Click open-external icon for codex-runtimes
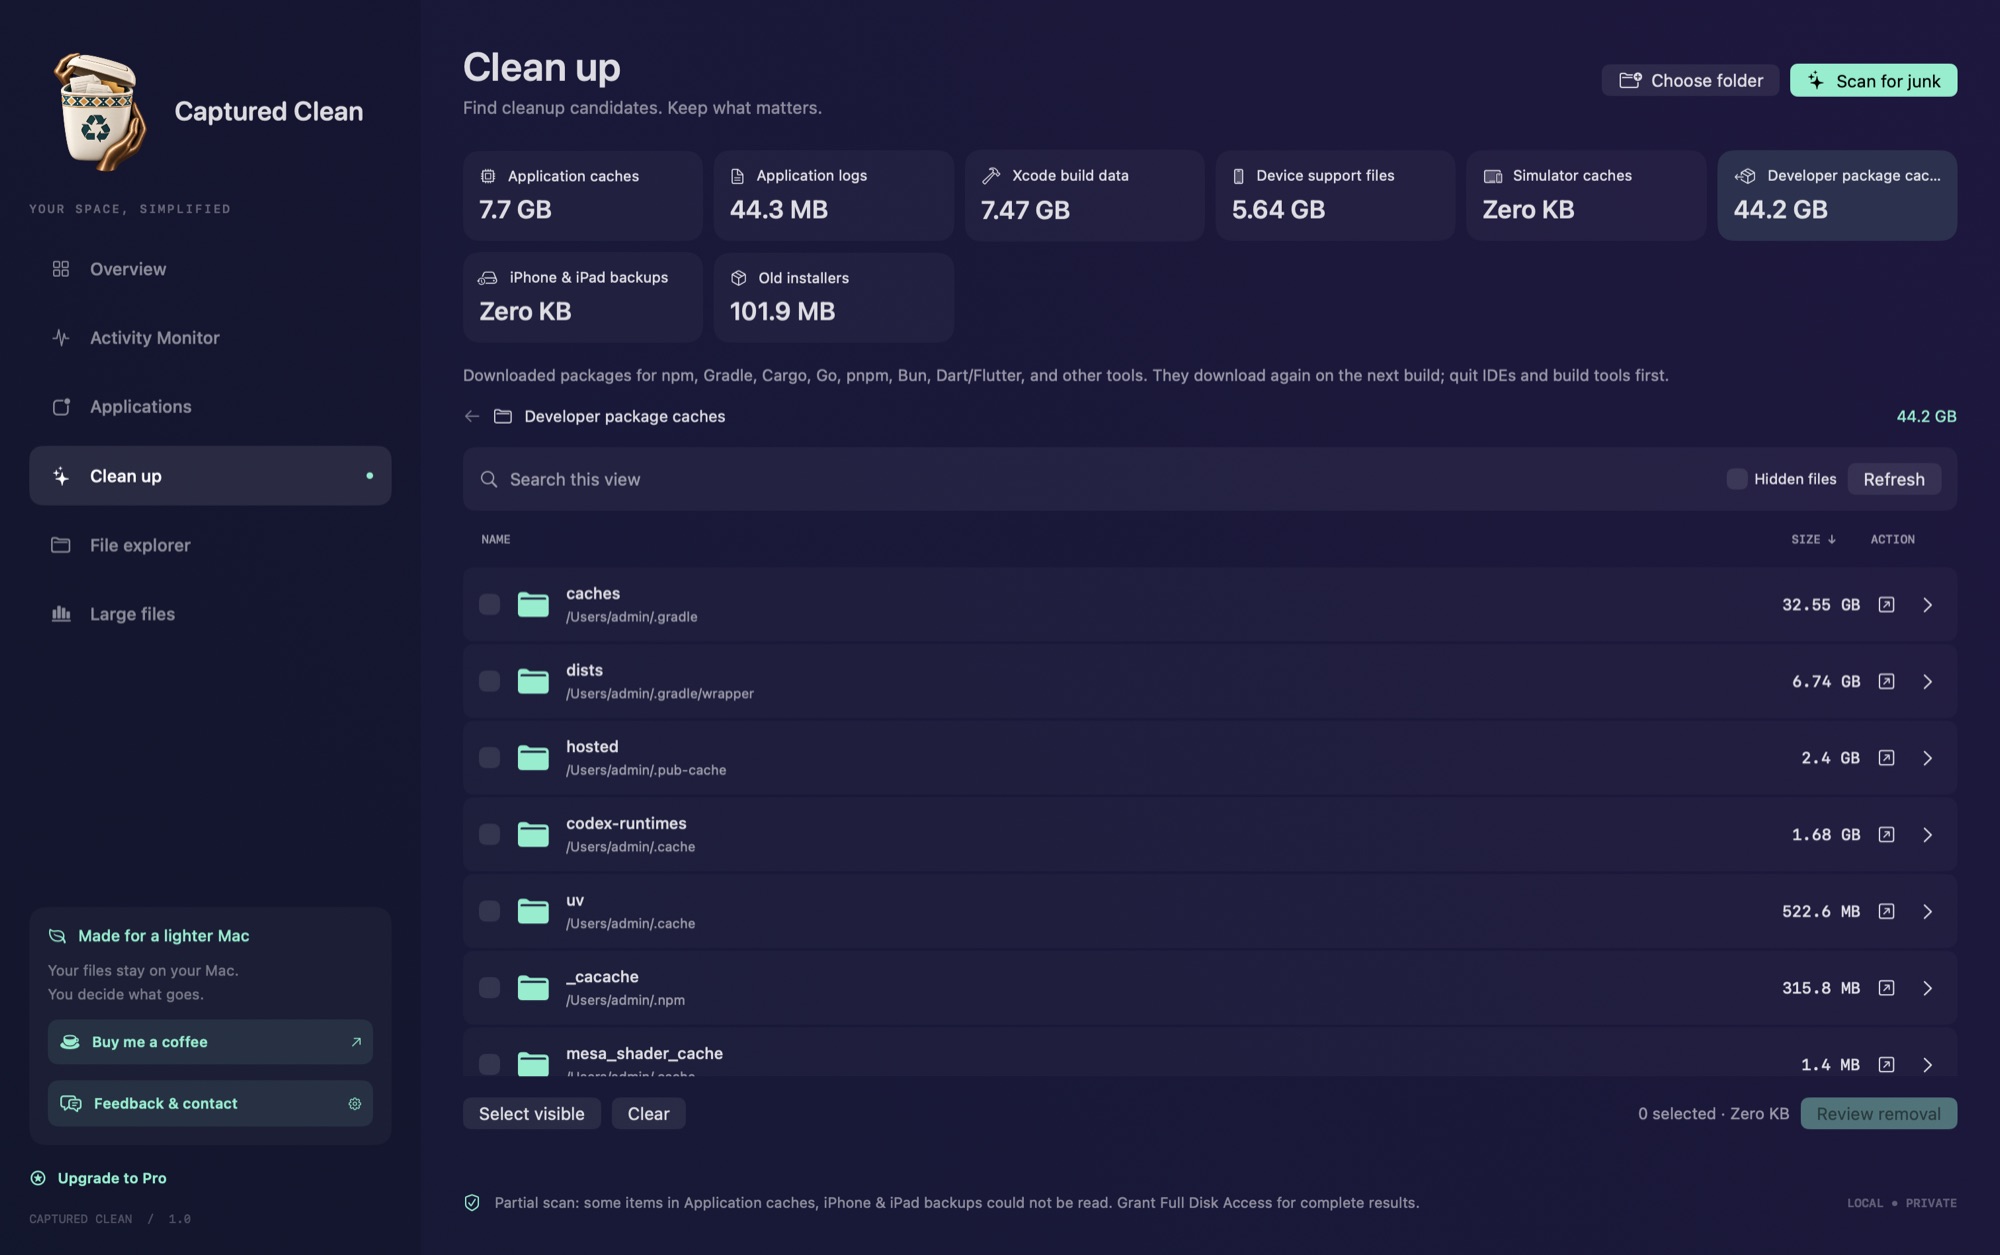Viewport: 2000px width, 1255px height. click(x=1886, y=834)
